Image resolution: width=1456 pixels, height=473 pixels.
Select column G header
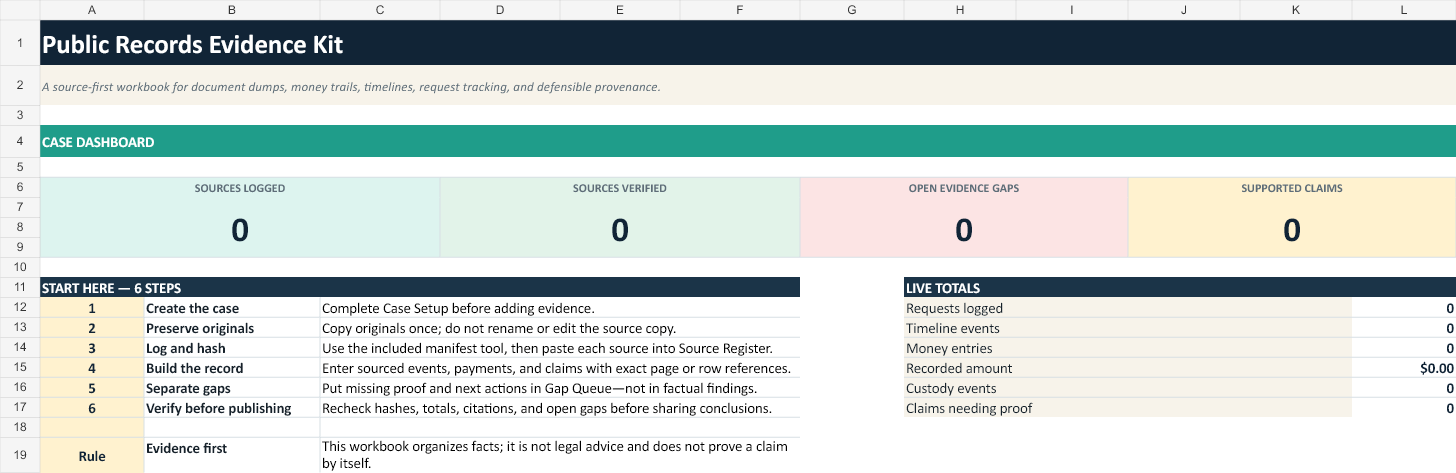852,9
